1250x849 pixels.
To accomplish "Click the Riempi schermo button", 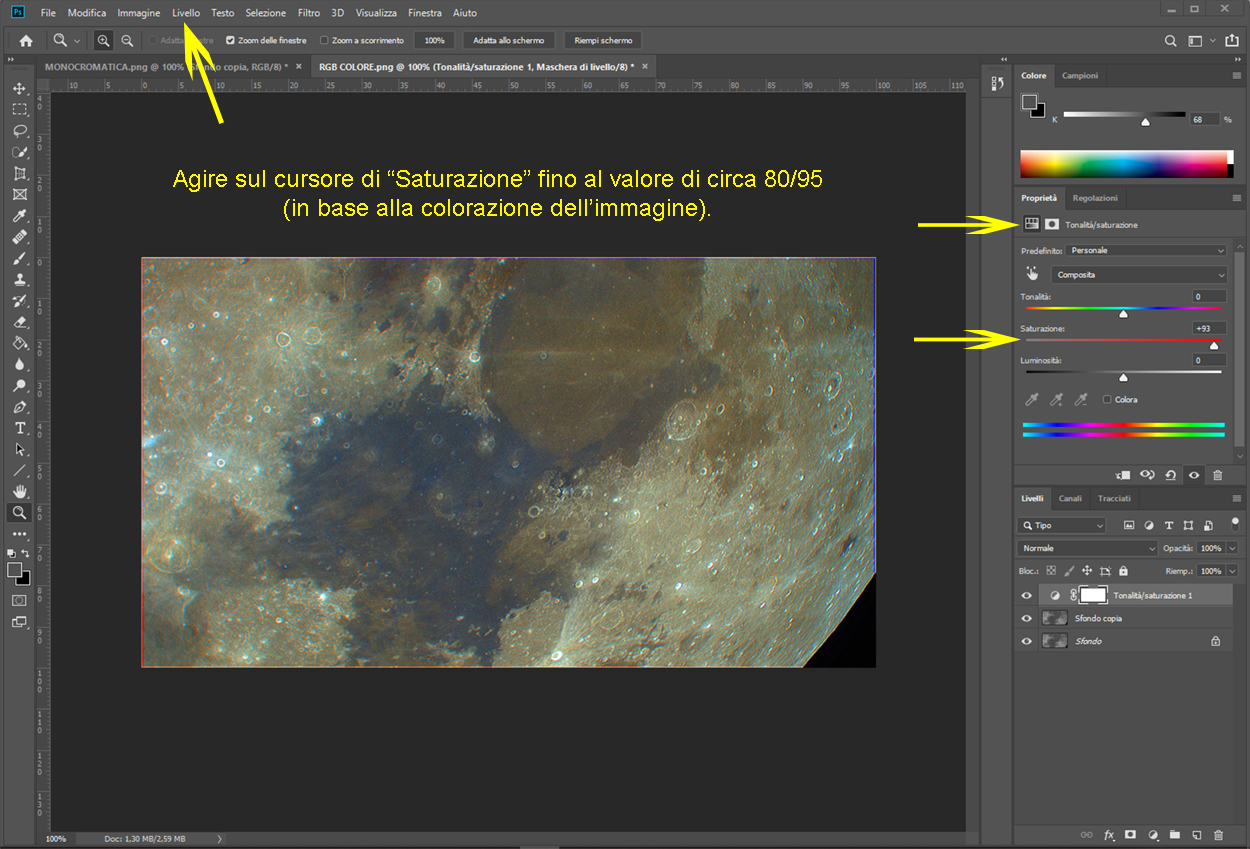I will 602,41.
